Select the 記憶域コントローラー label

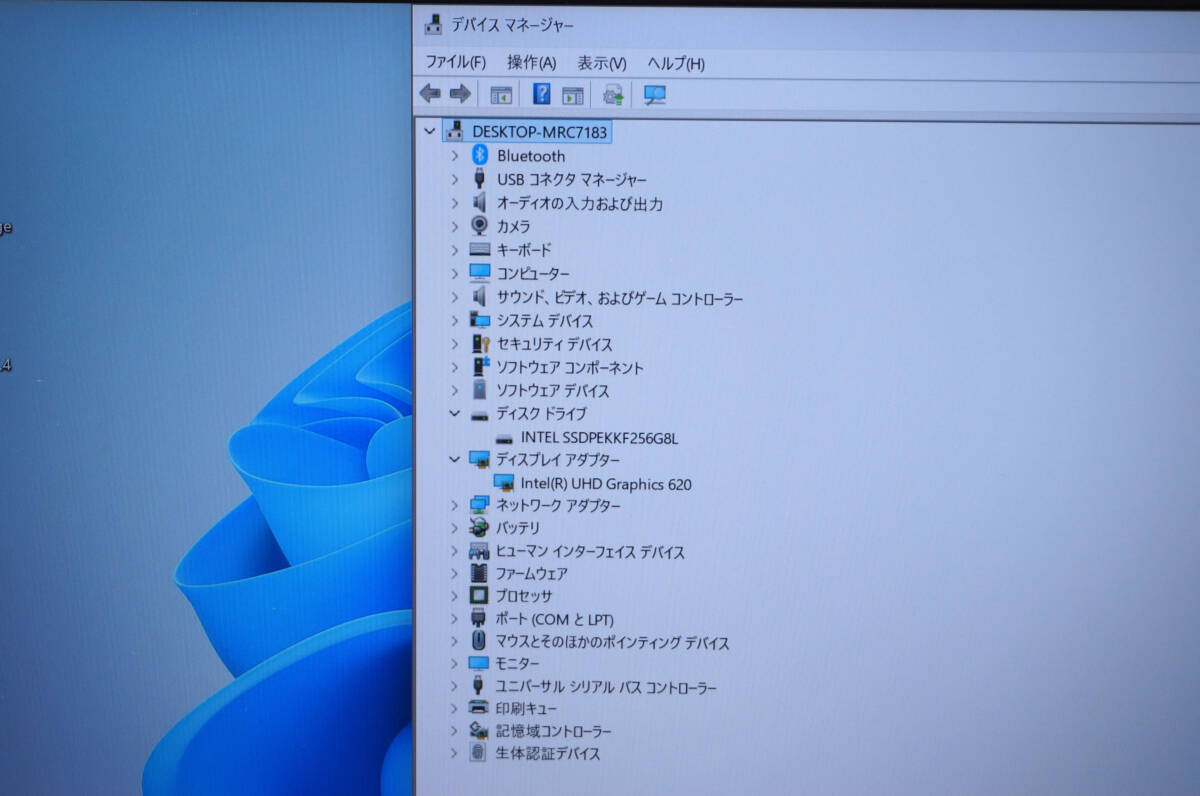[554, 731]
